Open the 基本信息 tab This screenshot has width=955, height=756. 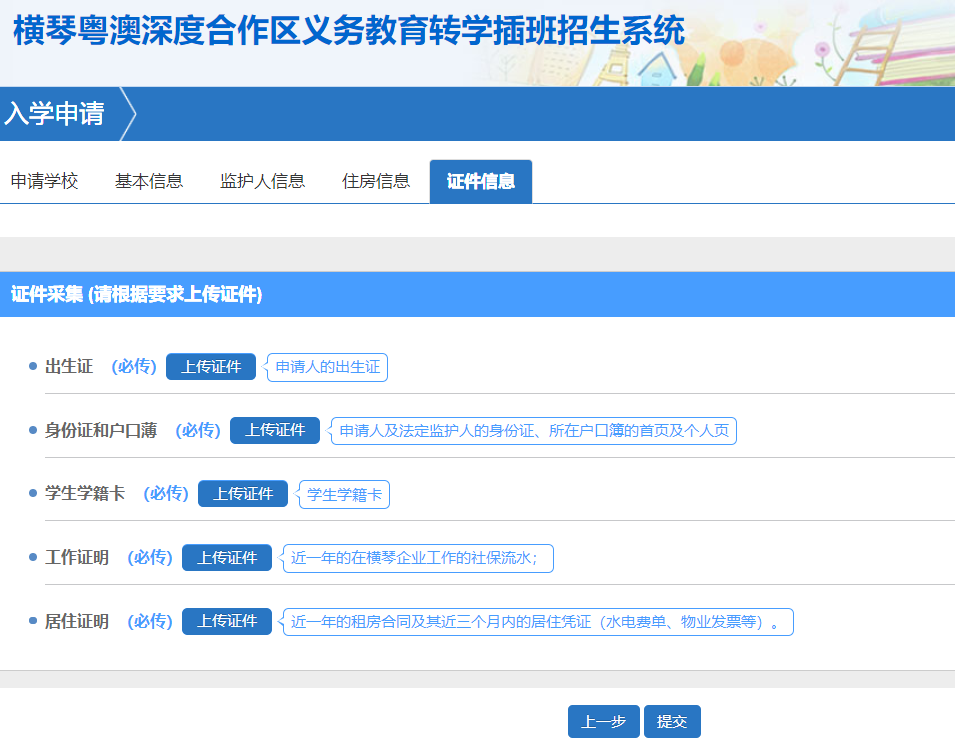tap(149, 181)
